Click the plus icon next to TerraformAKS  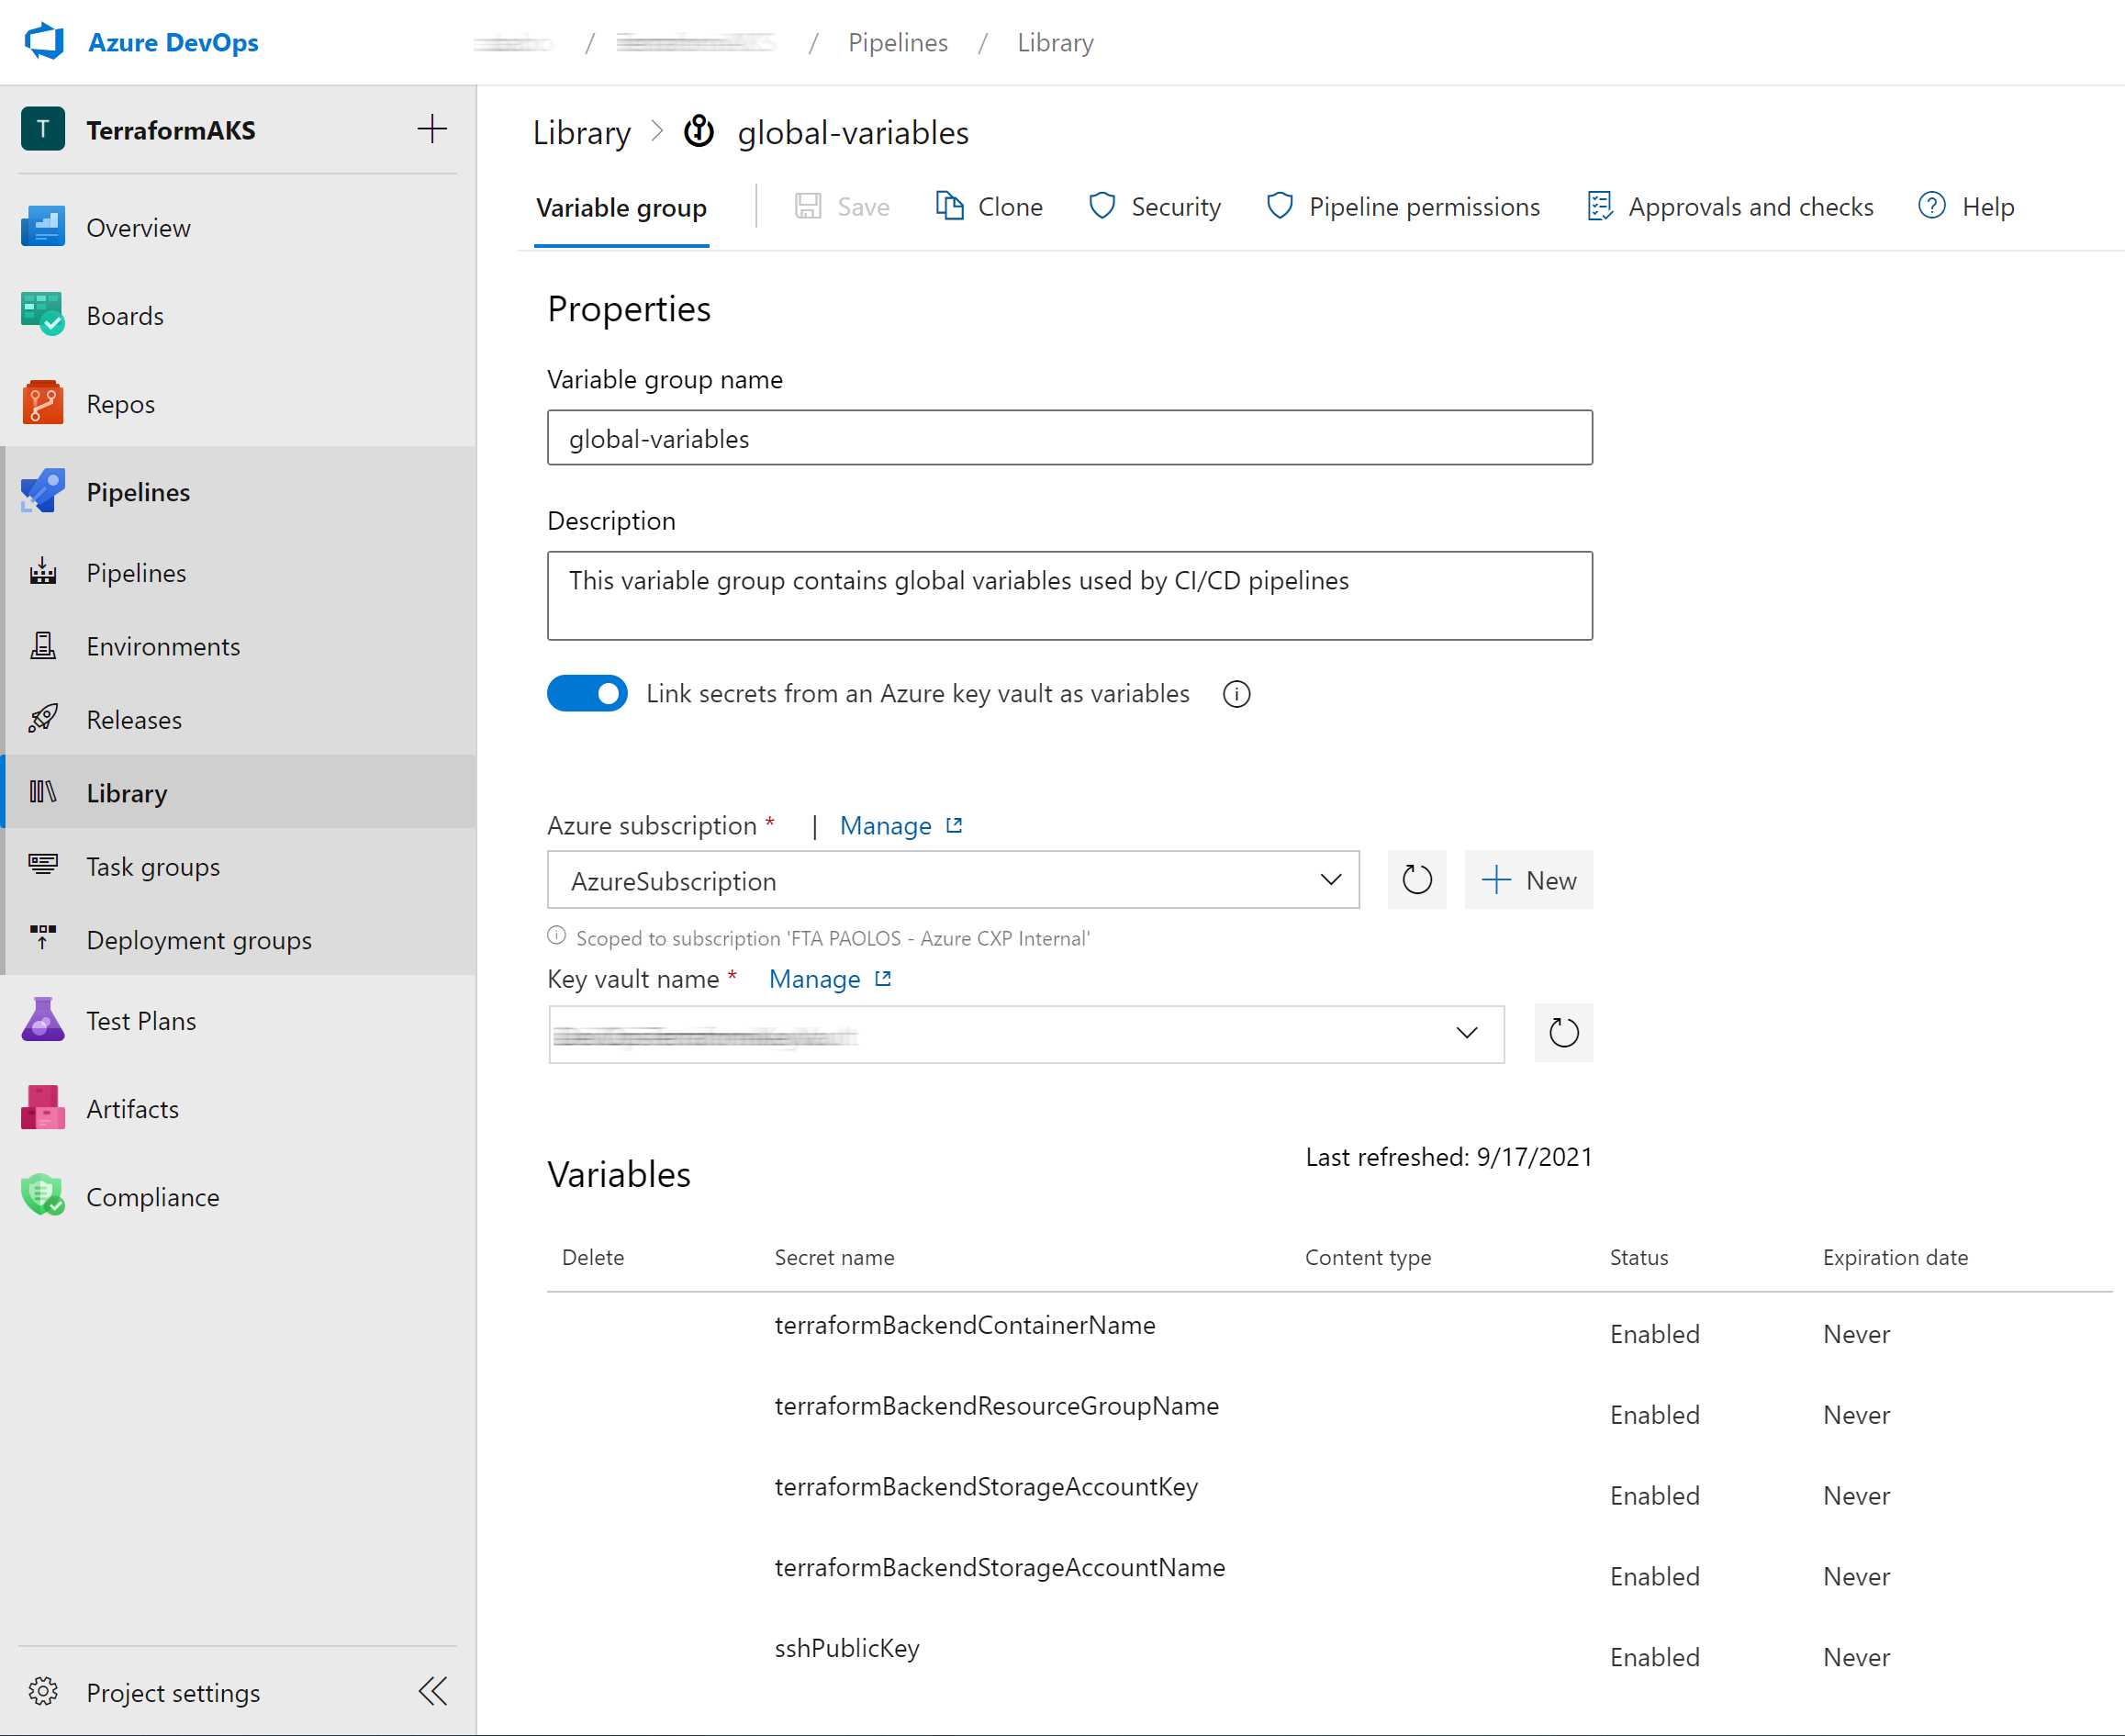pyautogui.click(x=432, y=129)
